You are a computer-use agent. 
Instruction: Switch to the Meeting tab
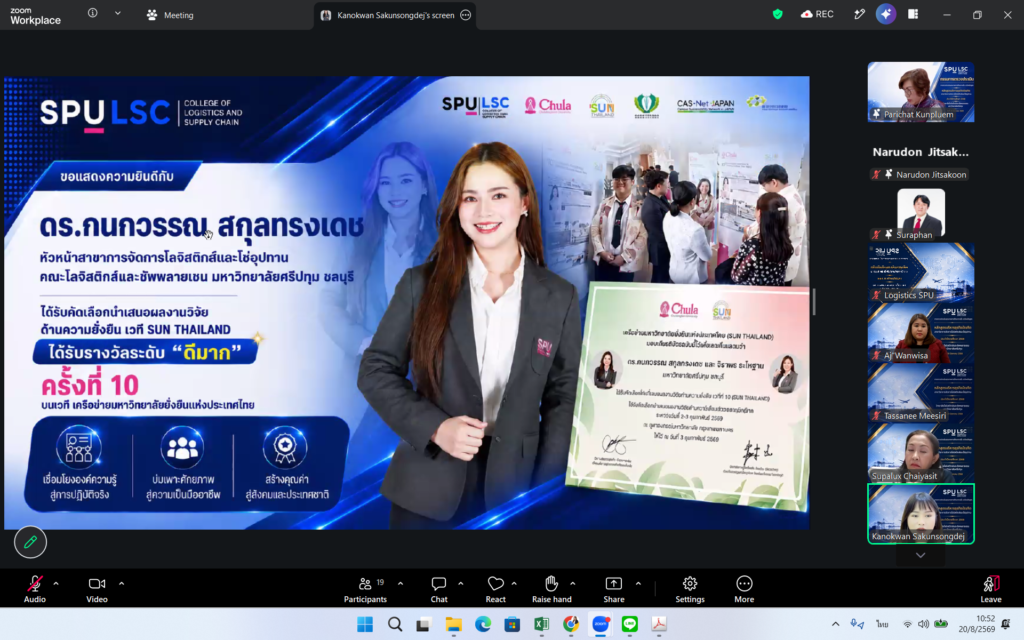click(170, 15)
